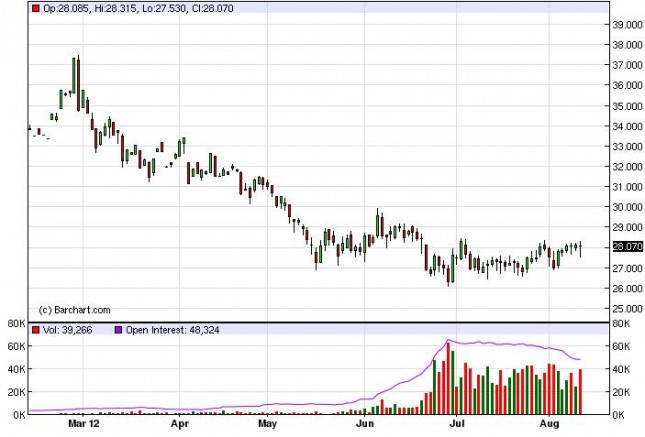
Task: Click the 'Open Interest: 48,324' label
Action: click(172, 330)
